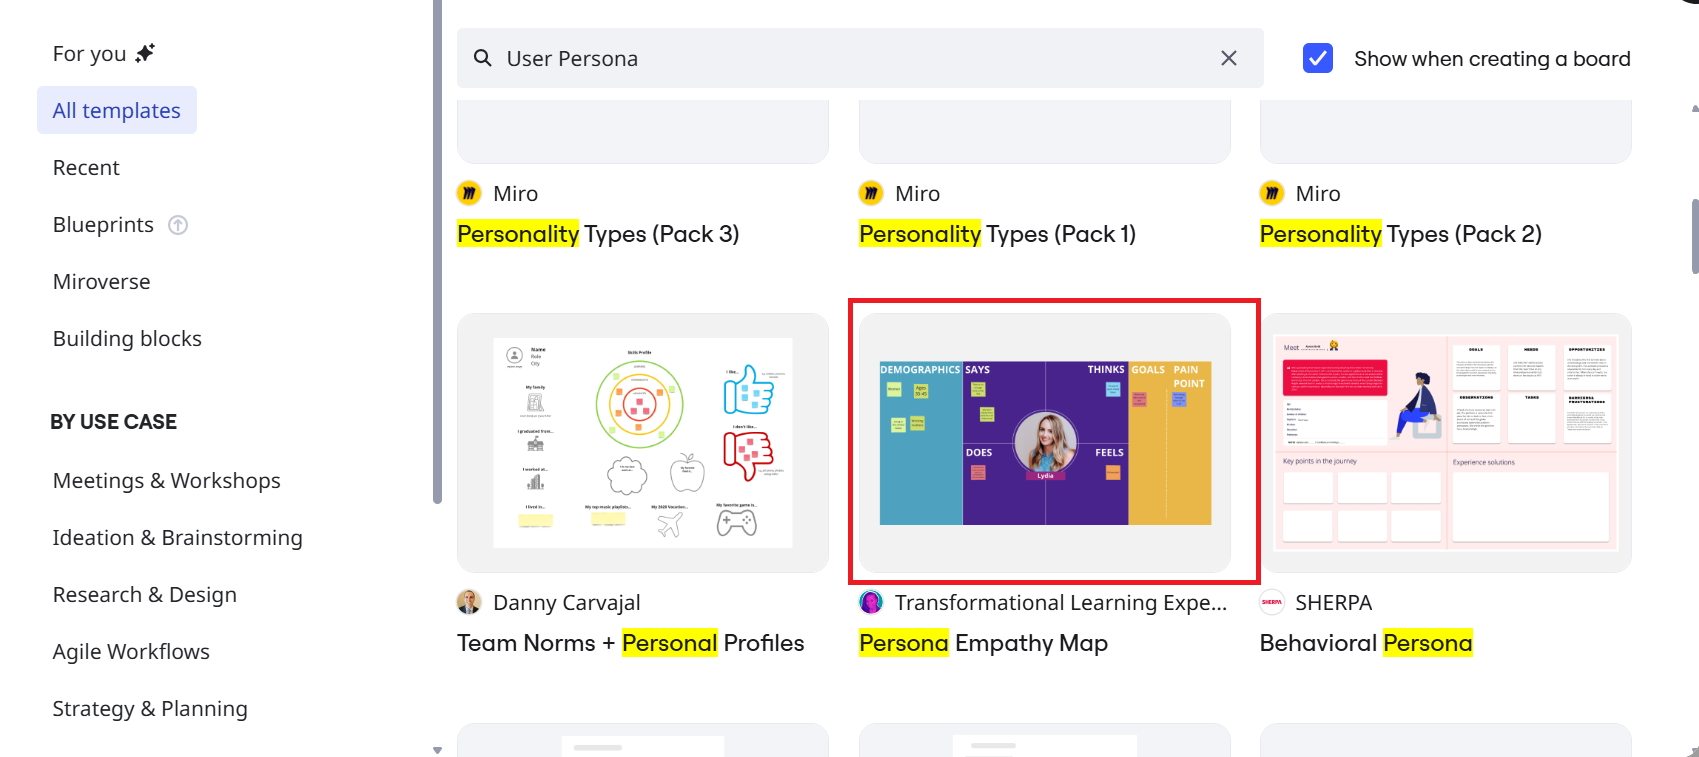Click Miro logo above Personality Types Pack 3
This screenshot has width=1699, height=757.
[x=469, y=193]
